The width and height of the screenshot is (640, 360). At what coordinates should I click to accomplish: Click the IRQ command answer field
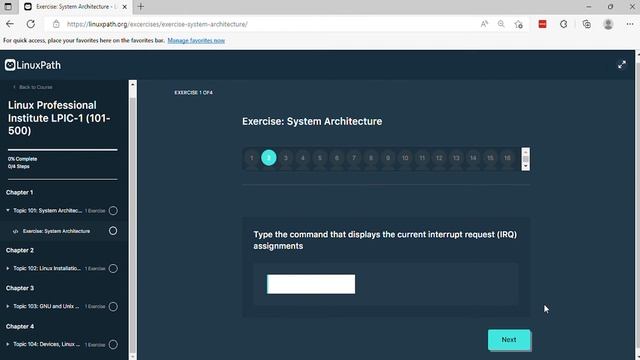click(x=311, y=284)
